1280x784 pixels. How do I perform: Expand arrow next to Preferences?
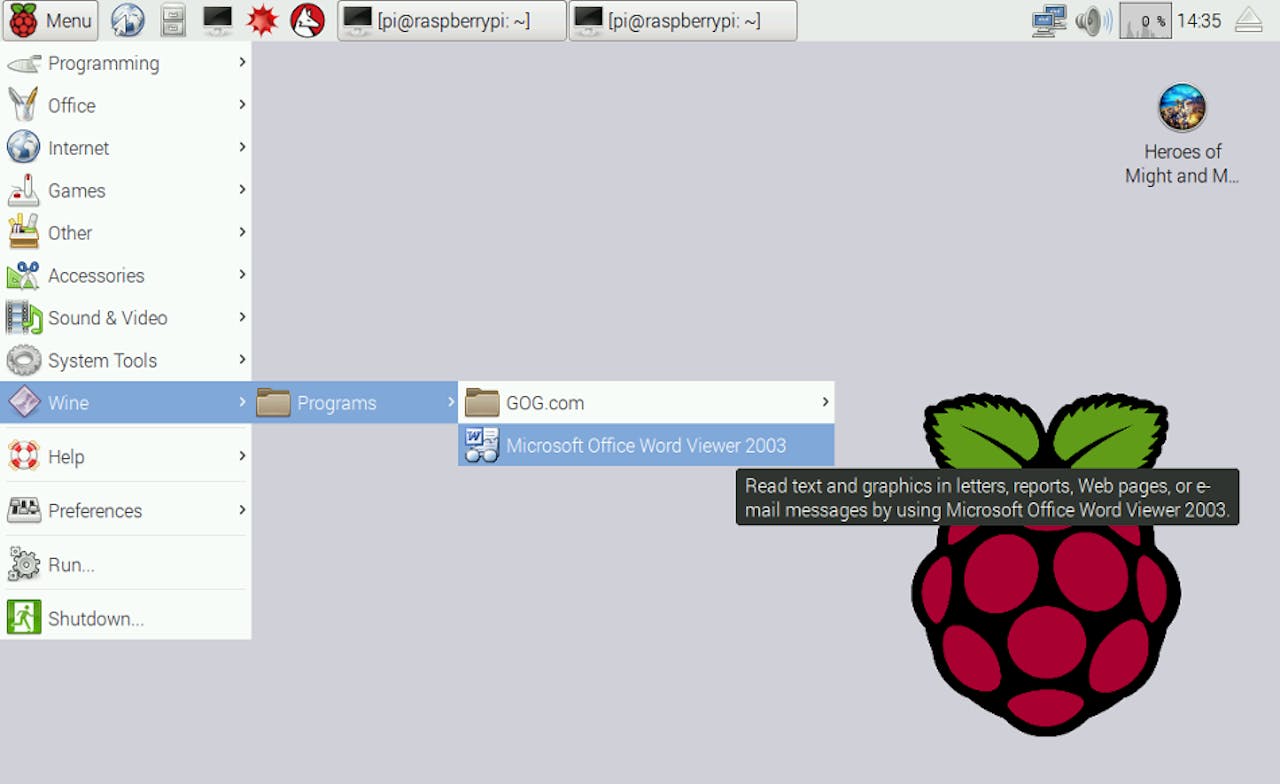242,510
